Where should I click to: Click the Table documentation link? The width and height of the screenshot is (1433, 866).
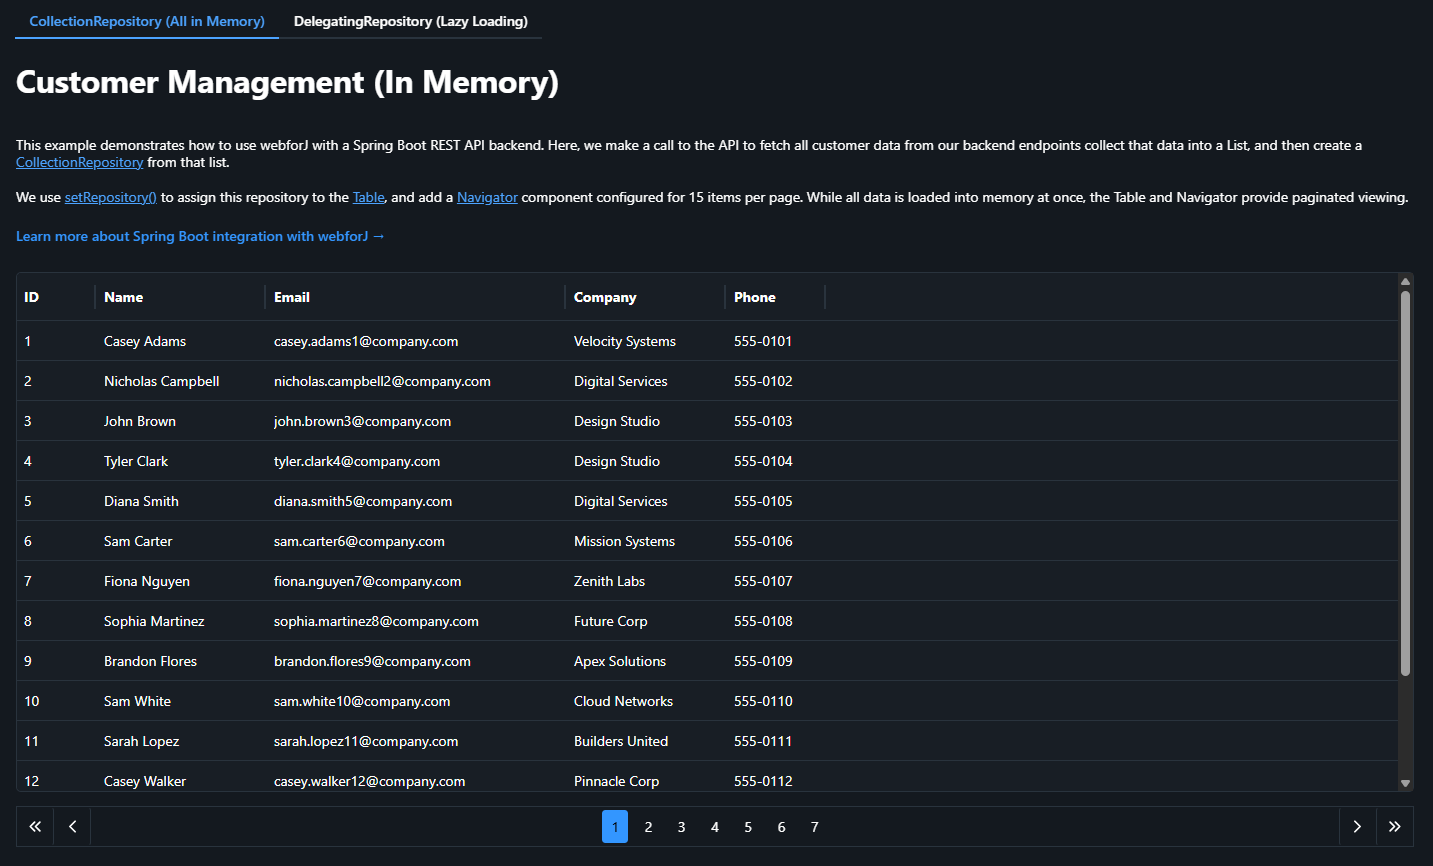(x=368, y=197)
